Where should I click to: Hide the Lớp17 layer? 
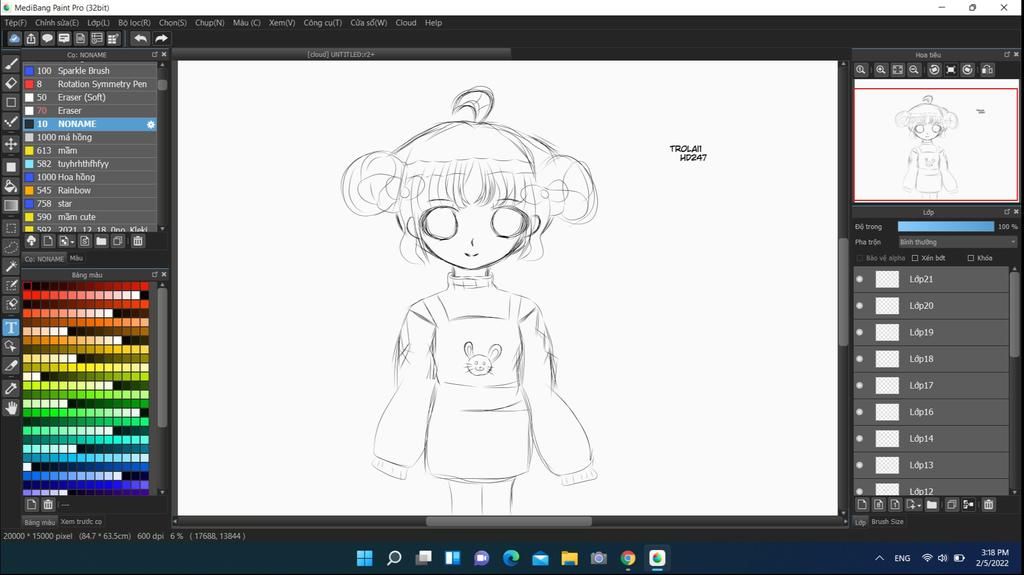click(x=860, y=386)
